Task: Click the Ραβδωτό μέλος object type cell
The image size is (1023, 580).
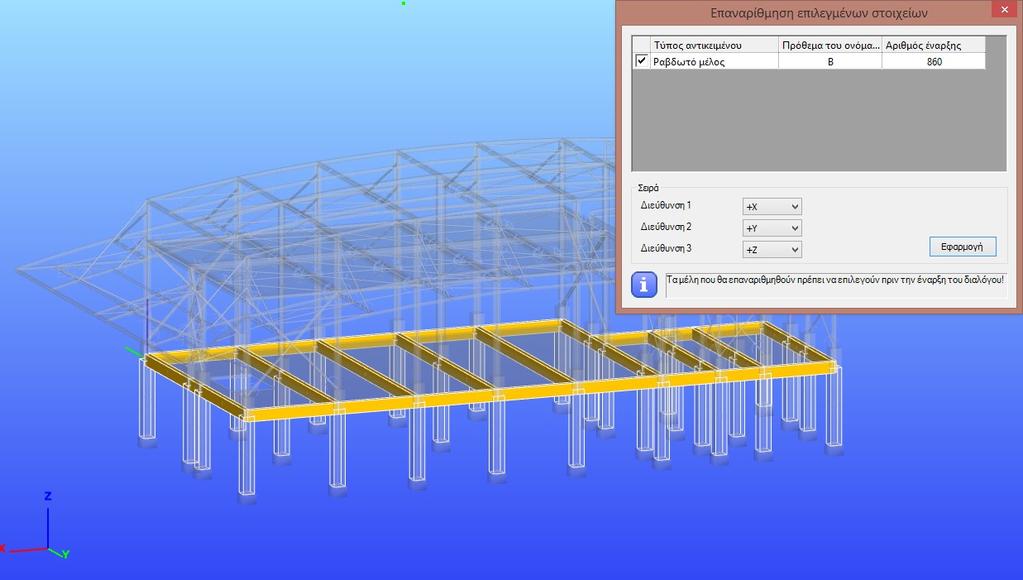Action: 714,61
